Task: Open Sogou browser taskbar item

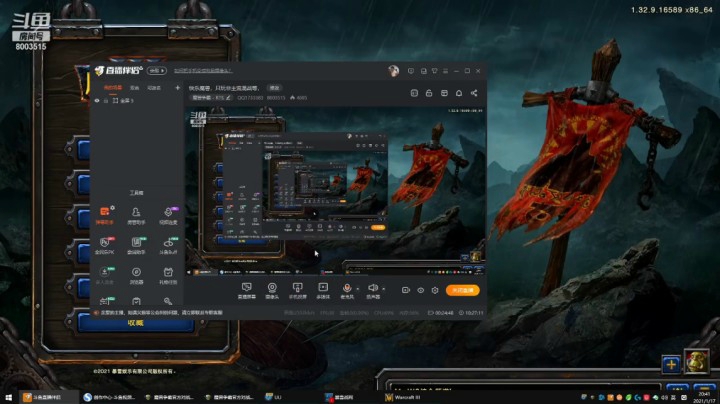Action: [109, 398]
